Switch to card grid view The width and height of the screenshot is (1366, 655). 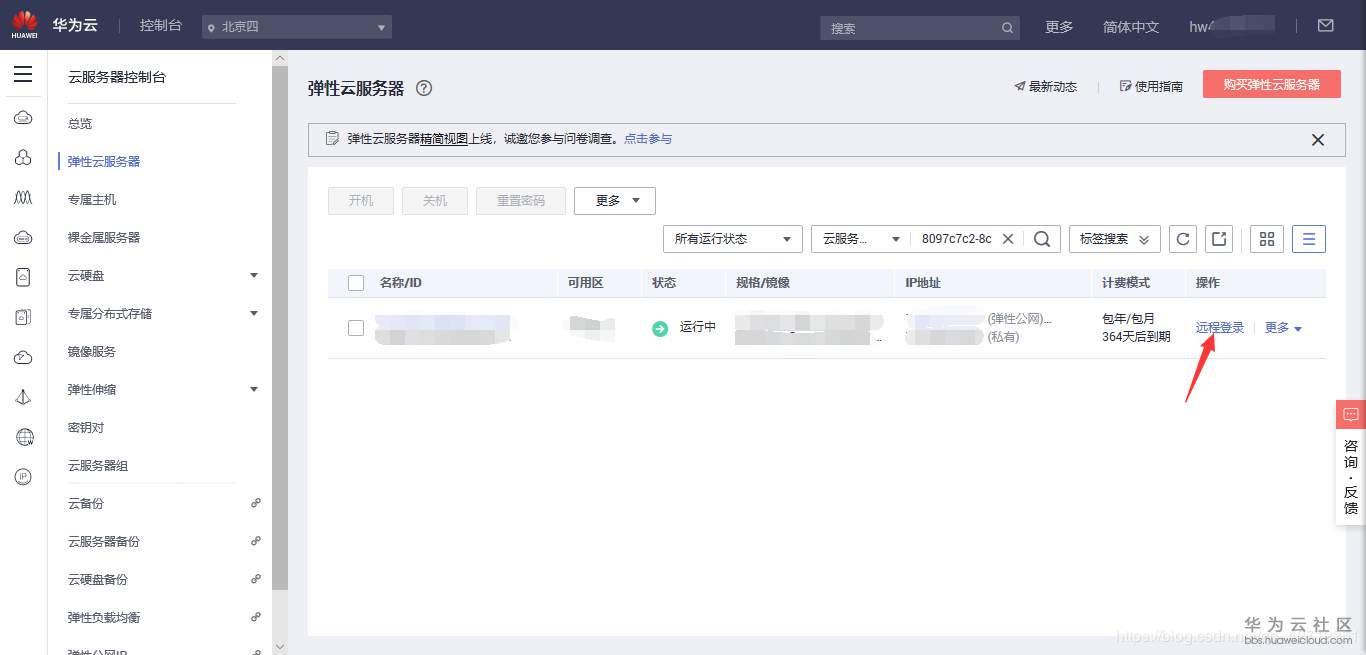tap(1267, 239)
